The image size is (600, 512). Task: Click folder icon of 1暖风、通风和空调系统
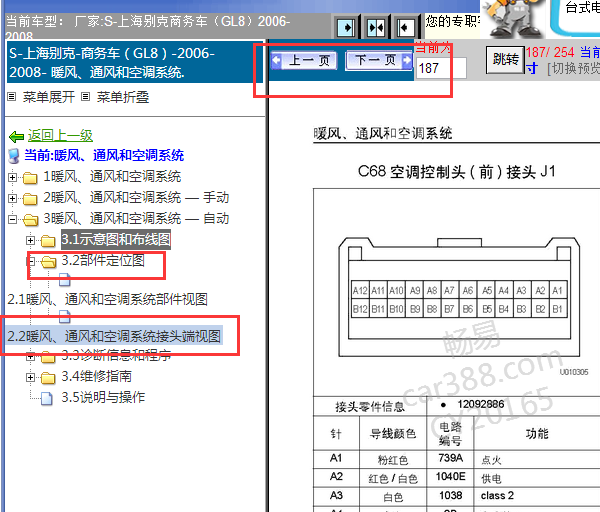[30, 178]
